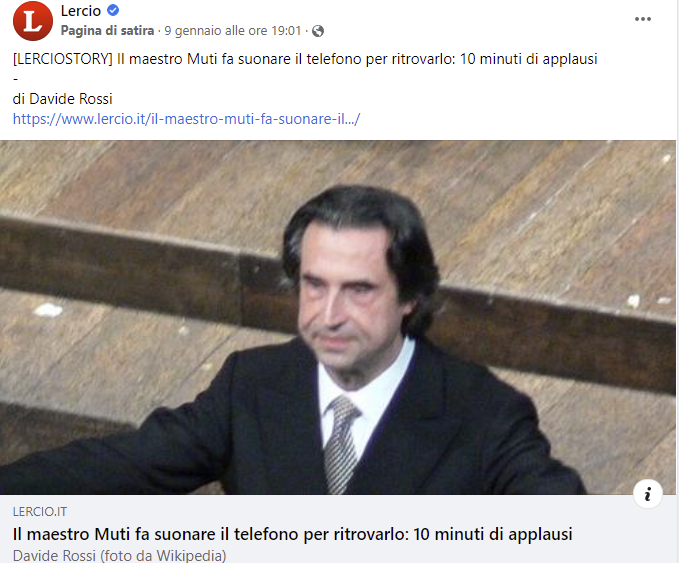Open the article preview photo
Screen dimensions: 679x563
coord(338,317)
